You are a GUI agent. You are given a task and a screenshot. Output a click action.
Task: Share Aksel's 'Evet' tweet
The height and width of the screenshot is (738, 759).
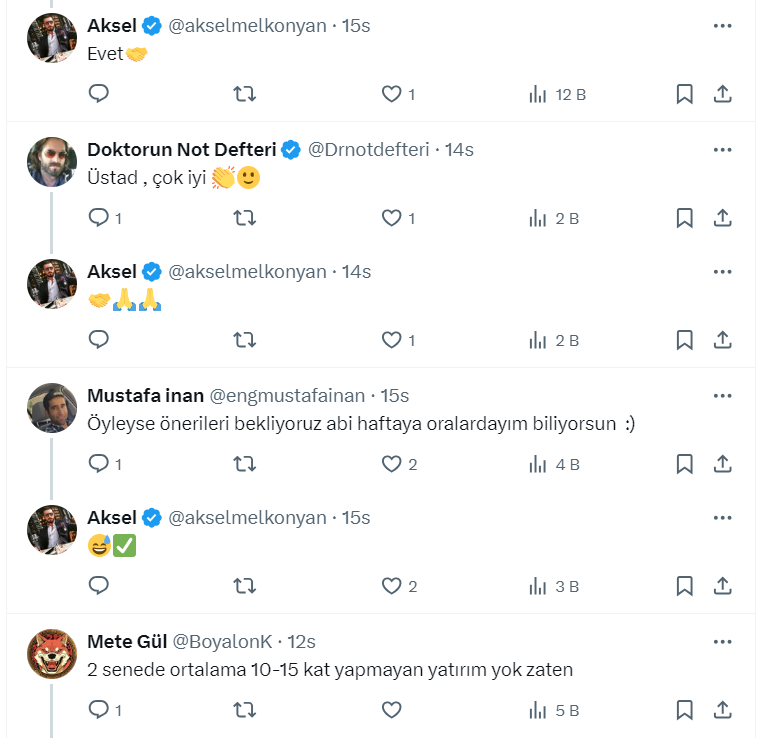[722, 95]
